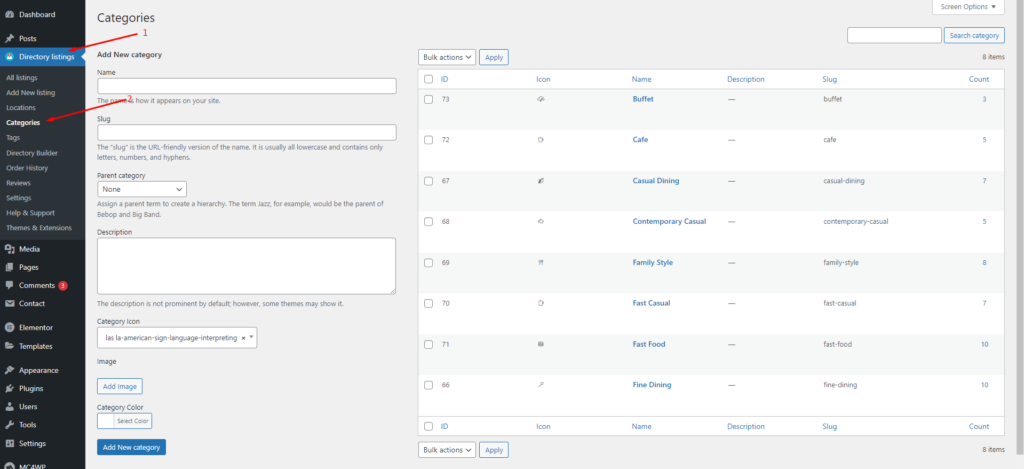Open the Dashboard sidebar icon
The width and height of the screenshot is (1024, 469).
(10, 14)
